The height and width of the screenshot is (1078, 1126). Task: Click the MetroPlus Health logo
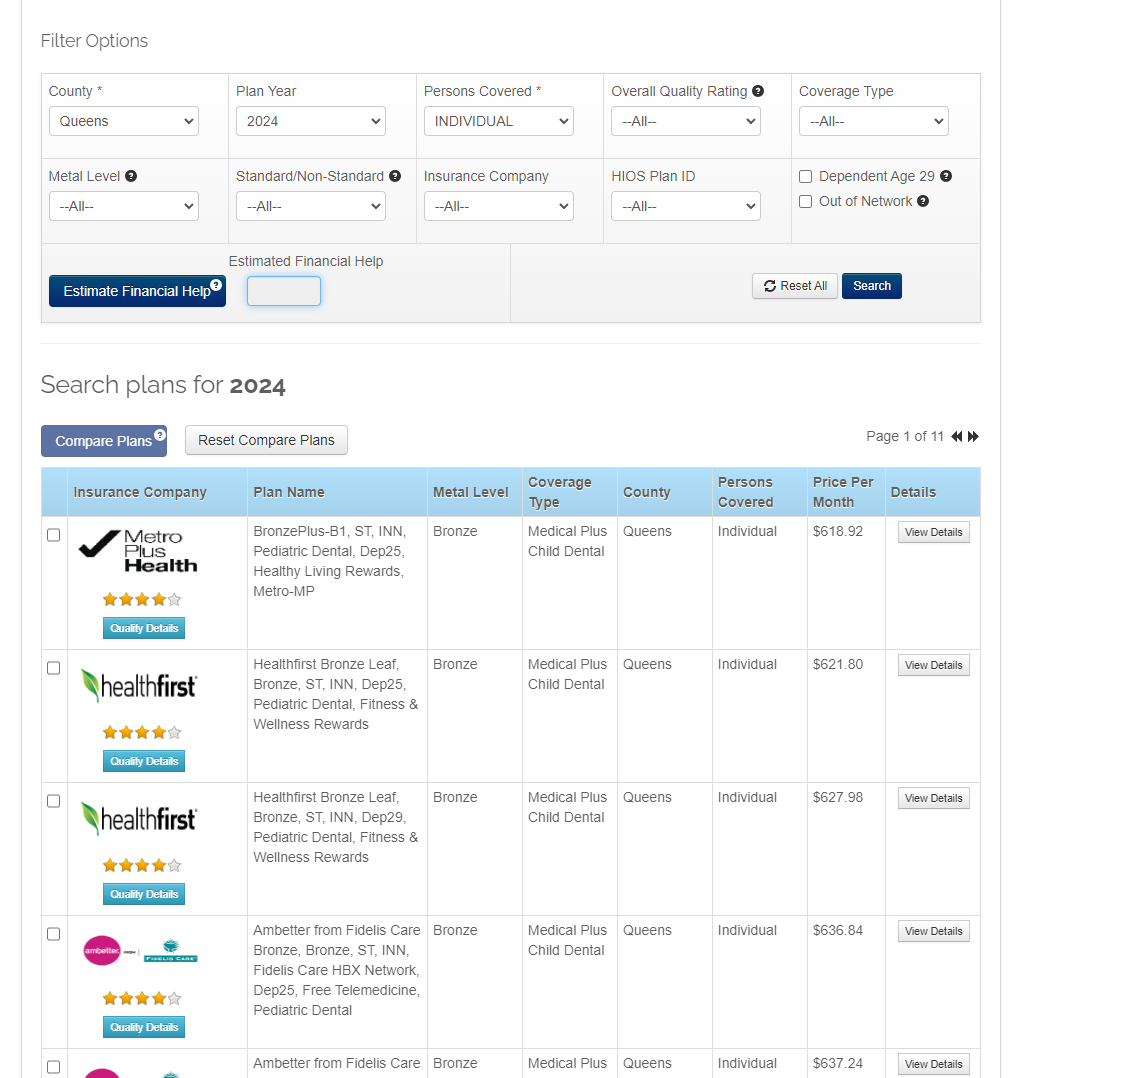click(x=138, y=551)
